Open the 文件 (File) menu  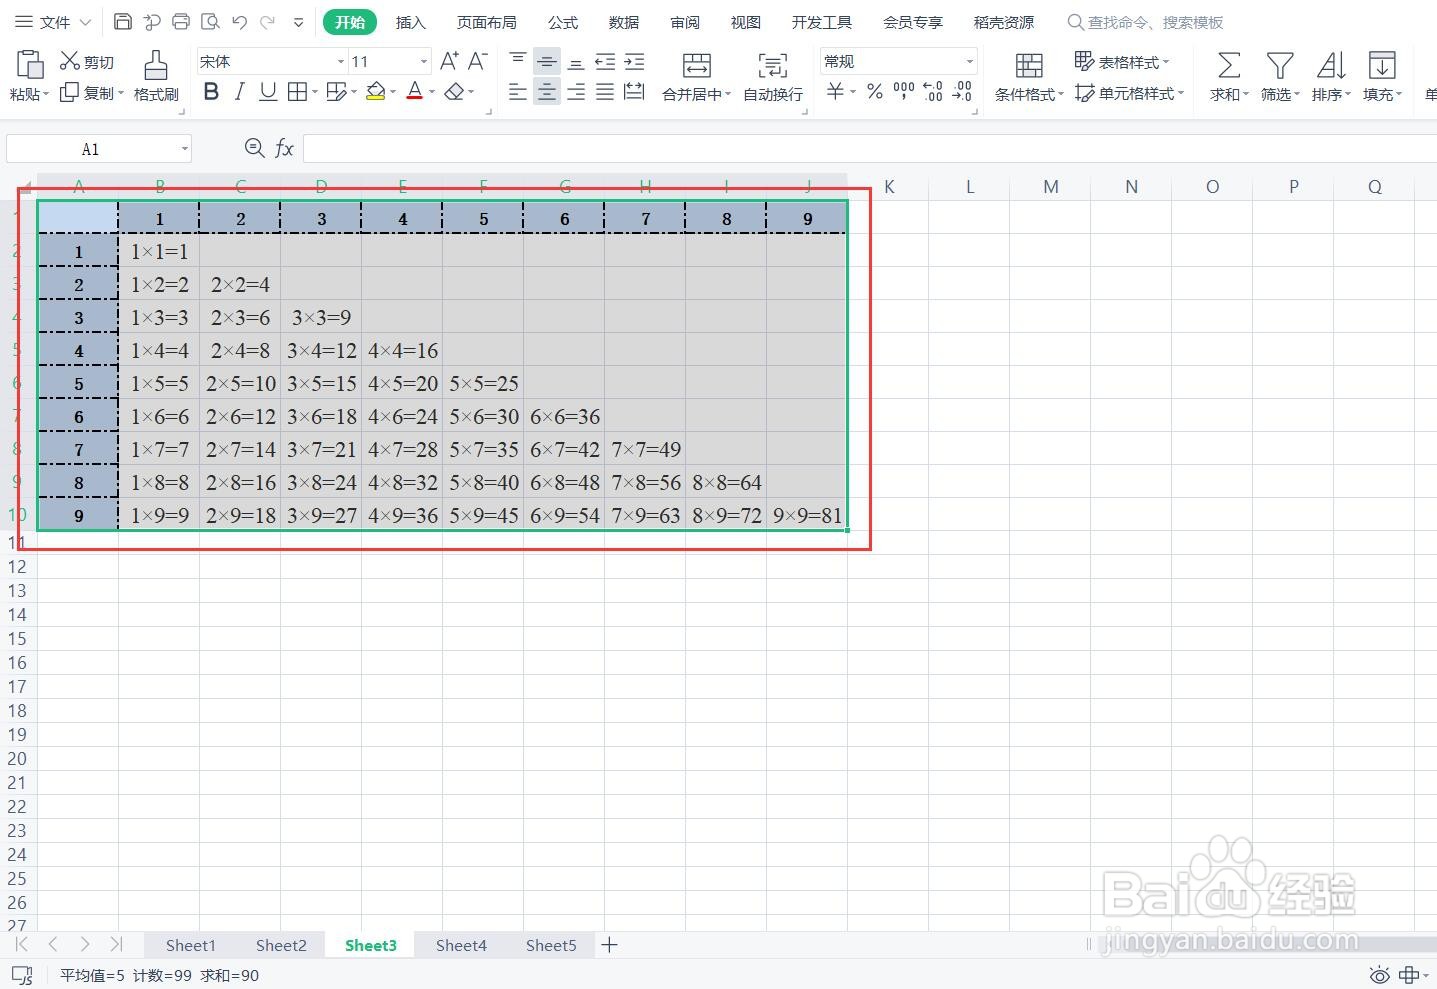[x=53, y=22]
